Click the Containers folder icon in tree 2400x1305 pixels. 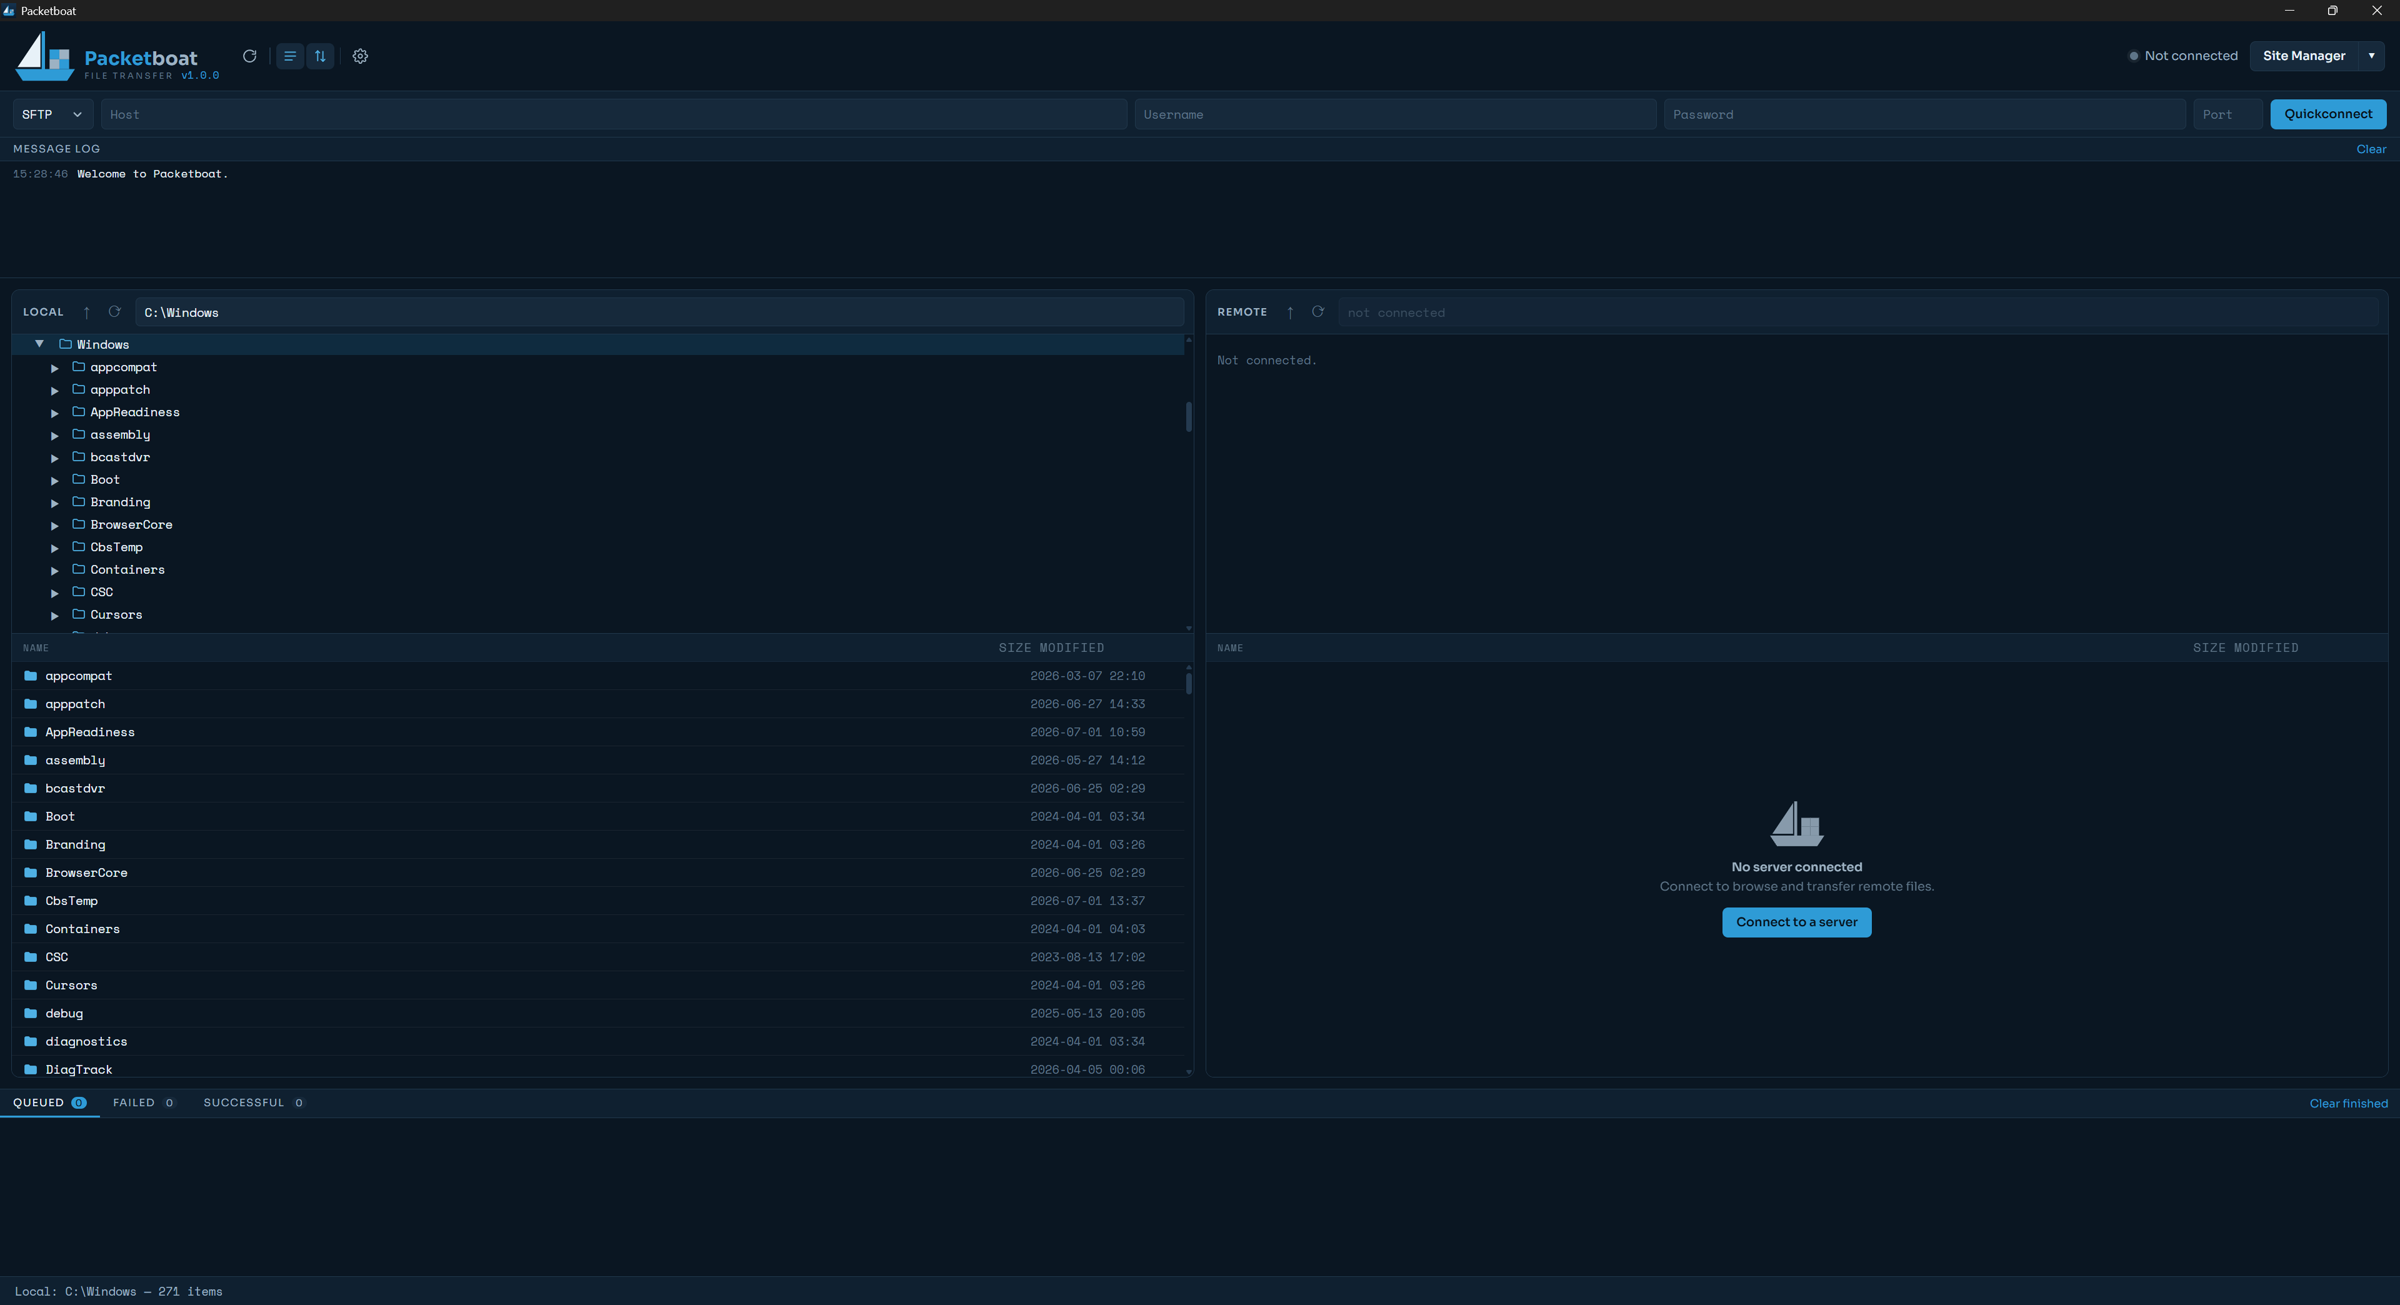coord(78,569)
